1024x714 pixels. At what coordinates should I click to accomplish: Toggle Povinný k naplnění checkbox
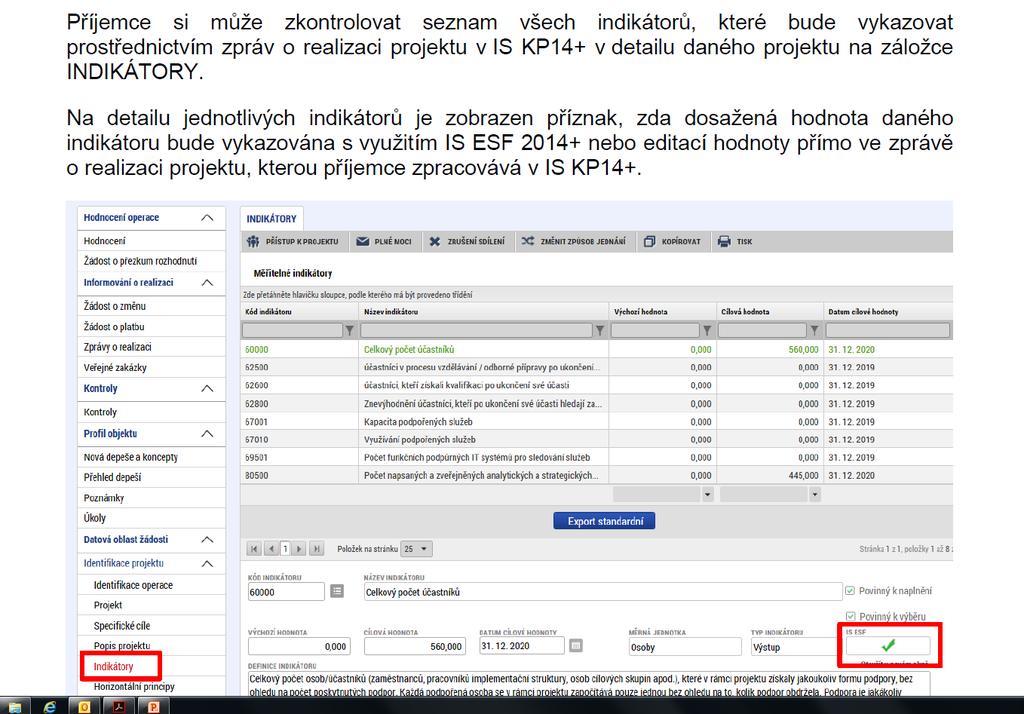850,591
